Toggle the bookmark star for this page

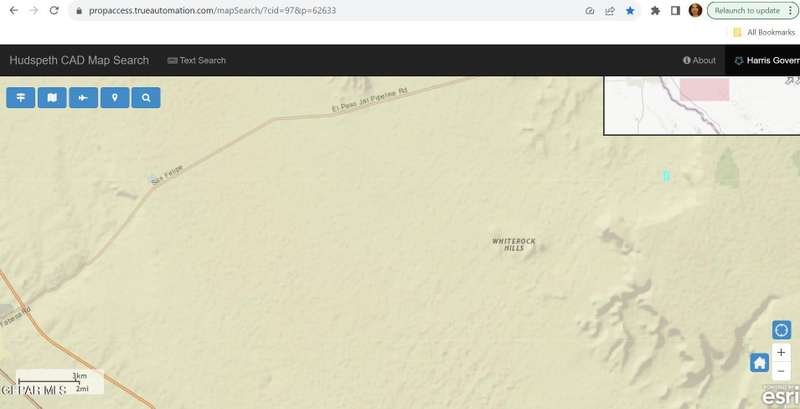point(630,11)
